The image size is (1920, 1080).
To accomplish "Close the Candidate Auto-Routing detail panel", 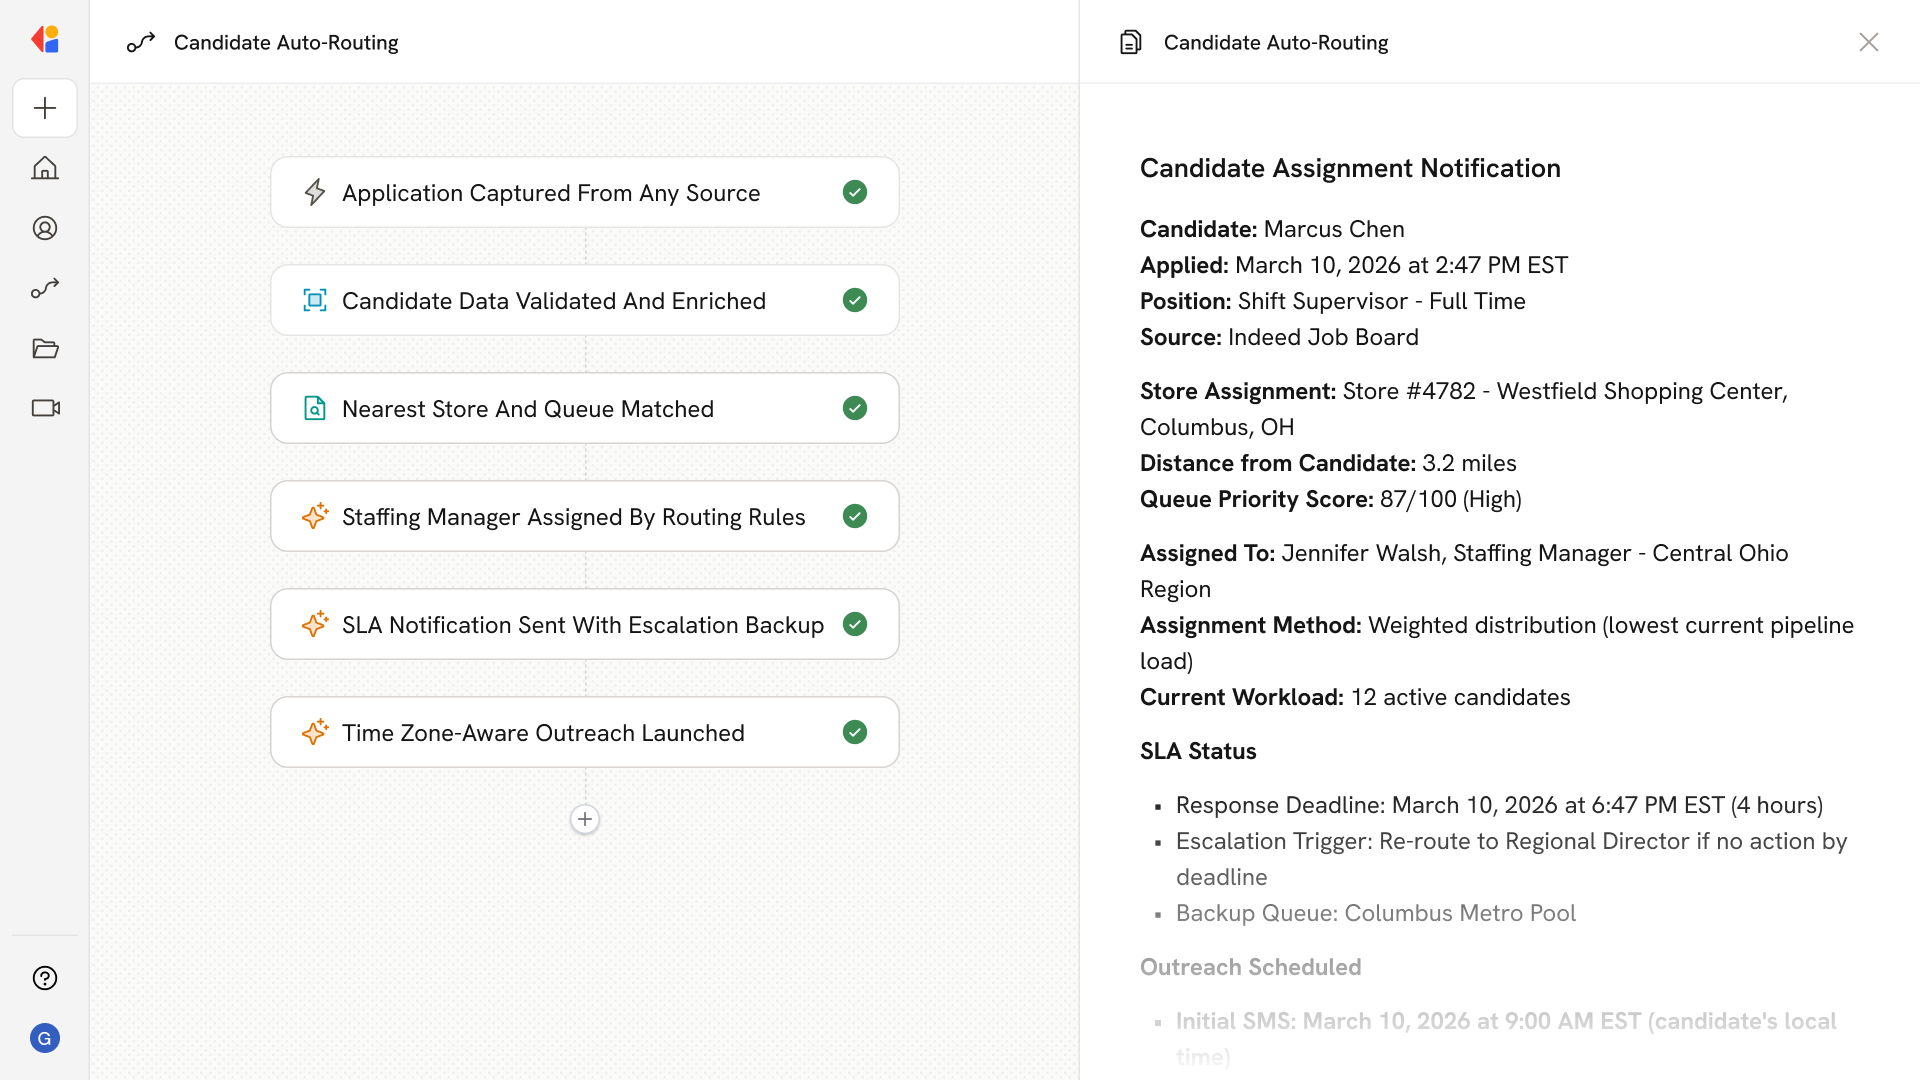I will coord(1868,42).
